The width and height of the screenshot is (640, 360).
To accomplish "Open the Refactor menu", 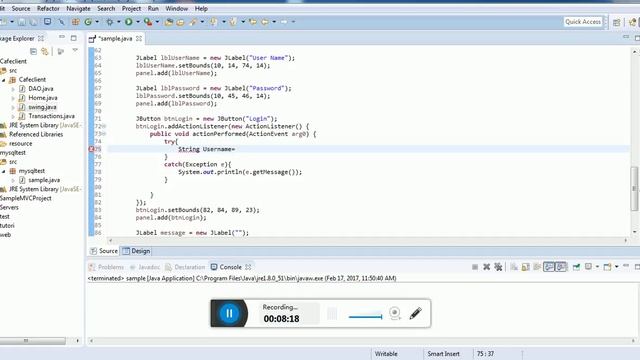I will pyautogui.click(x=48, y=8).
